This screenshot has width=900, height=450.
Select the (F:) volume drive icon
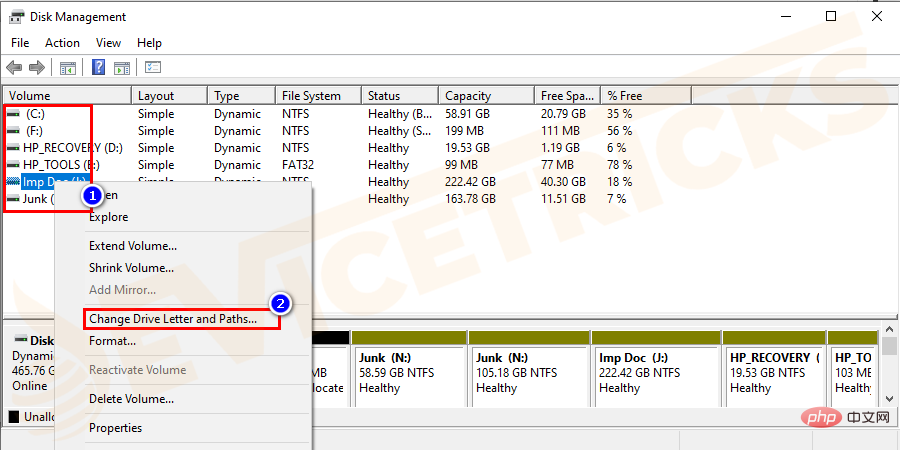click(x=13, y=131)
